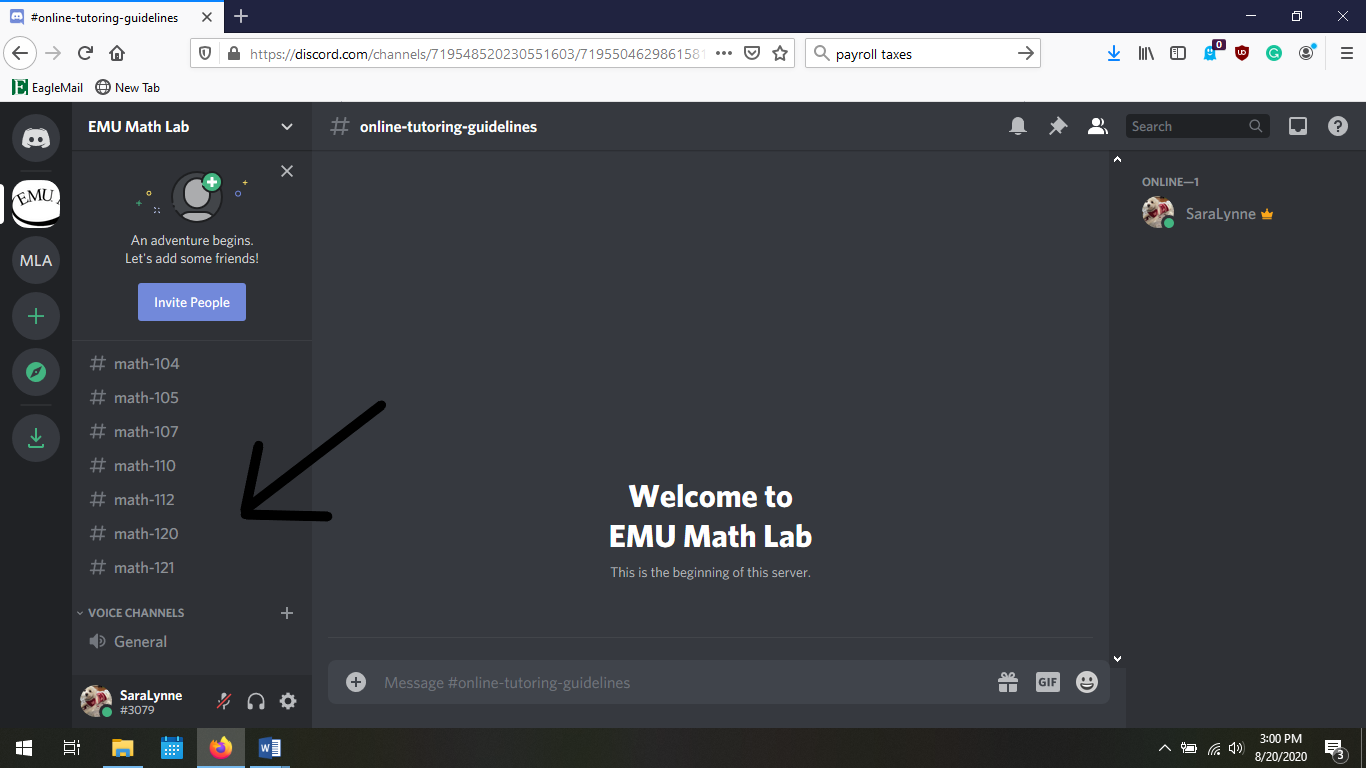Toggle microphone mute
Screen dimensions: 1366x768
(224, 701)
